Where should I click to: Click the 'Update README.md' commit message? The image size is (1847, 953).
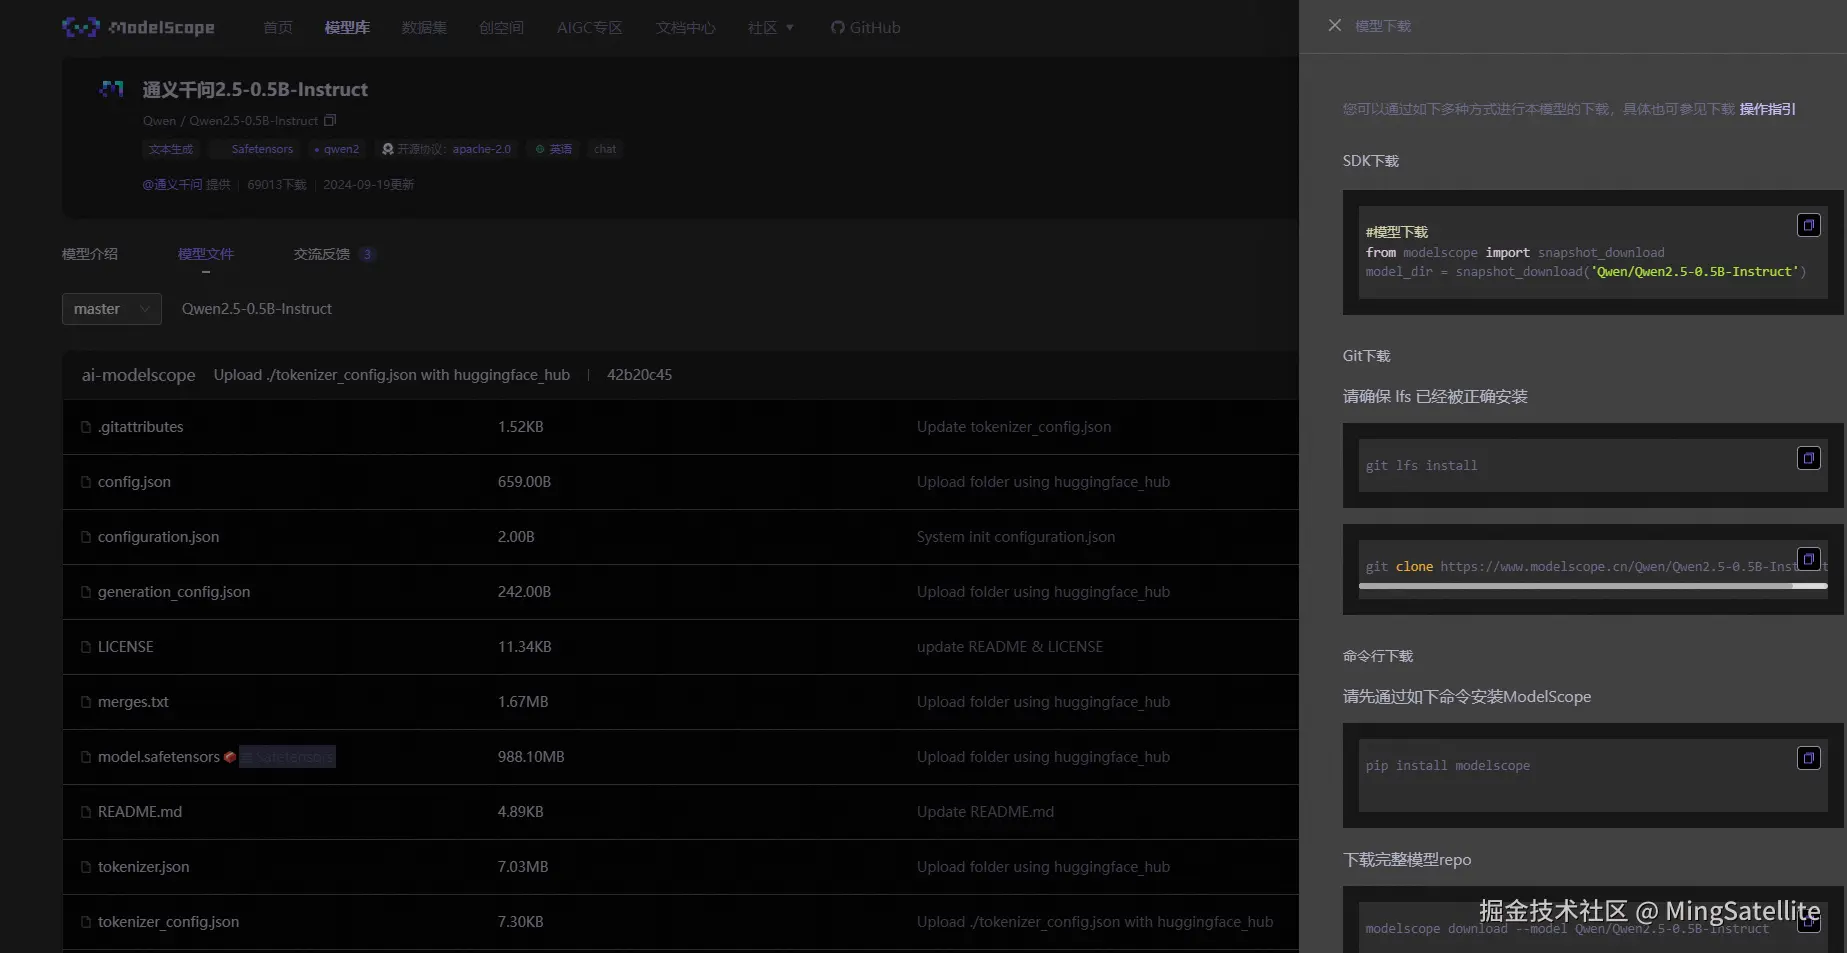(985, 812)
